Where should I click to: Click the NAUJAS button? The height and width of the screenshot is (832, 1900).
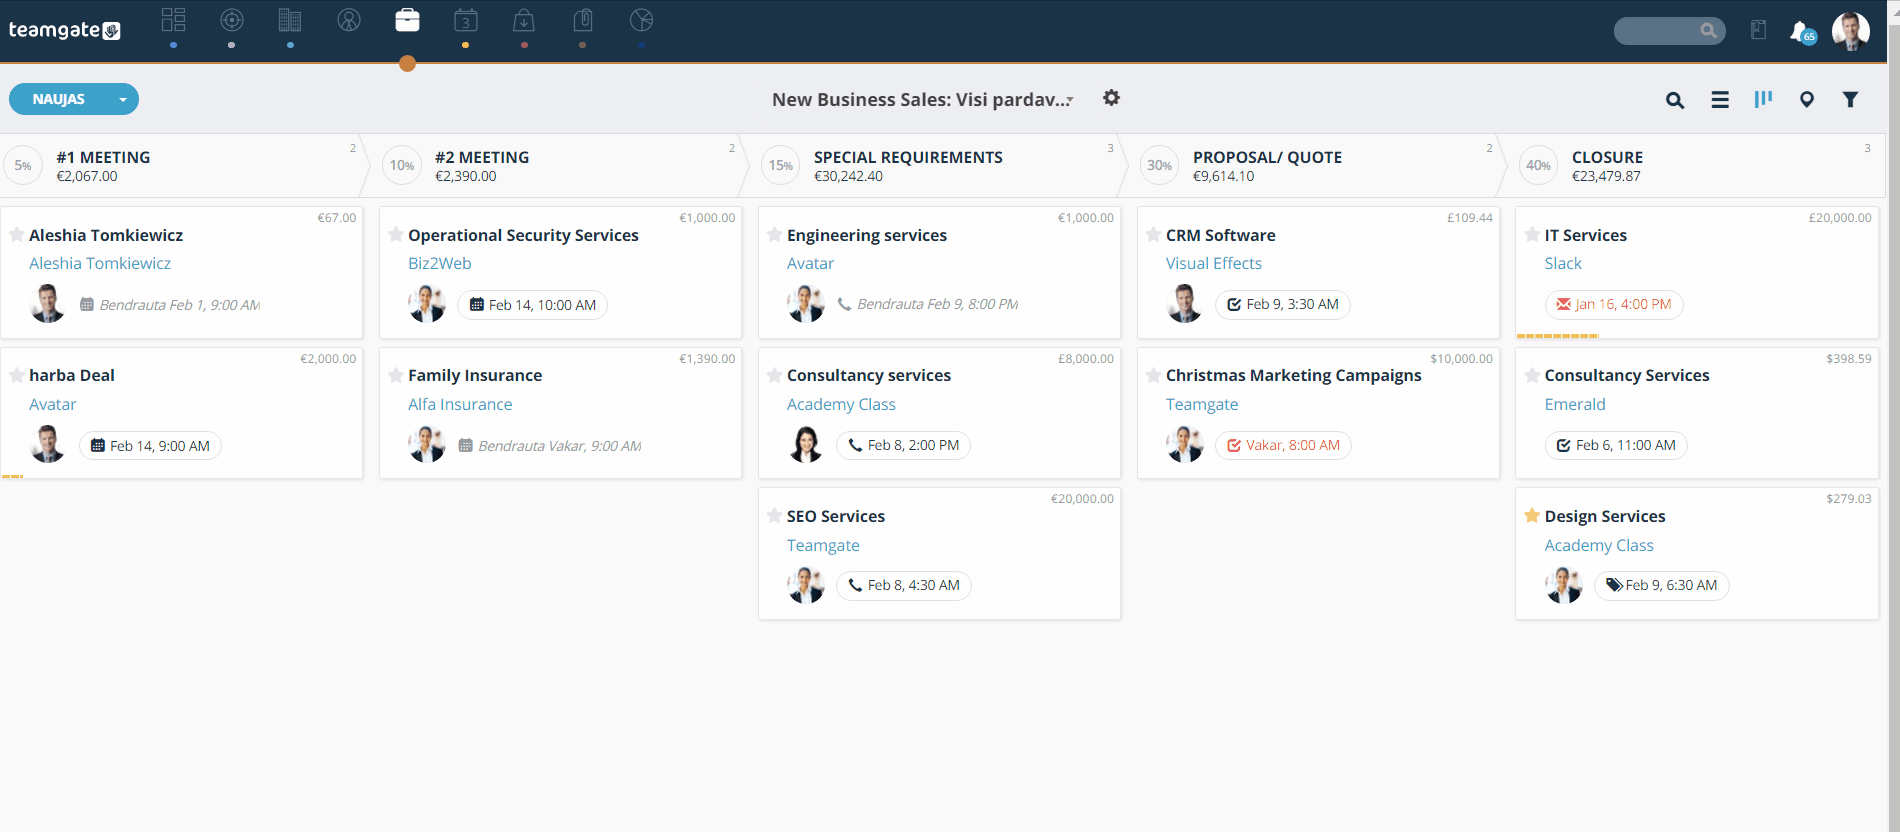59,99
